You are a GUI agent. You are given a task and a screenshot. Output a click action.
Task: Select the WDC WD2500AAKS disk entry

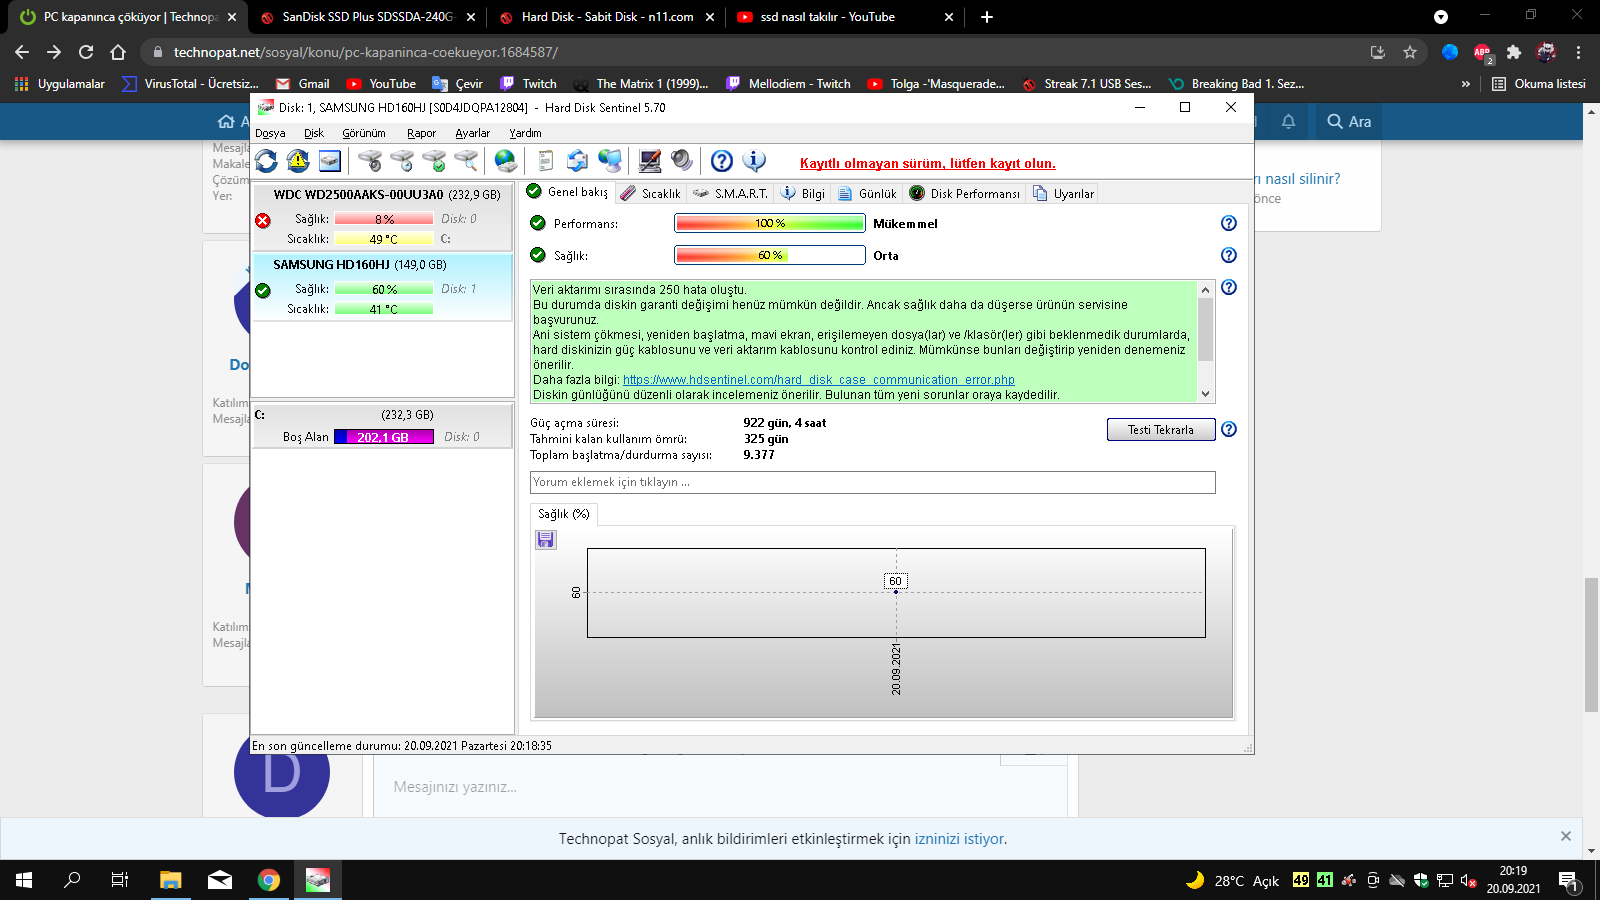pos(383,217)
